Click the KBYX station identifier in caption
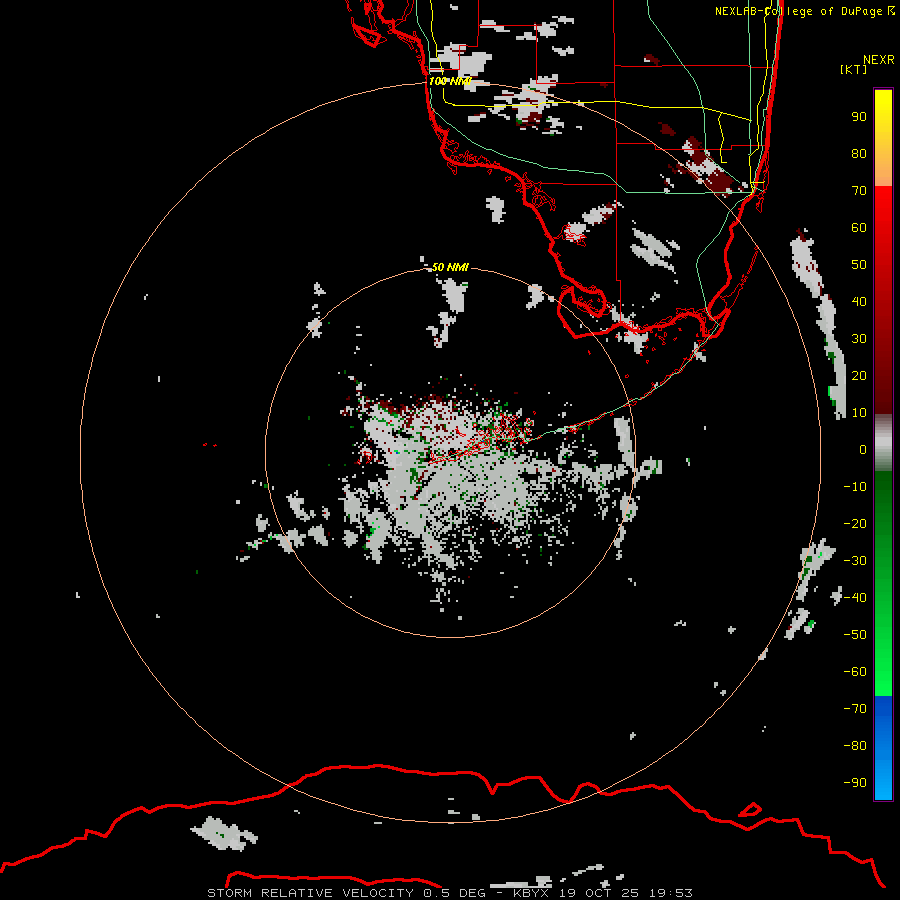Screen dimensions: 900x900 coord(531,893)
